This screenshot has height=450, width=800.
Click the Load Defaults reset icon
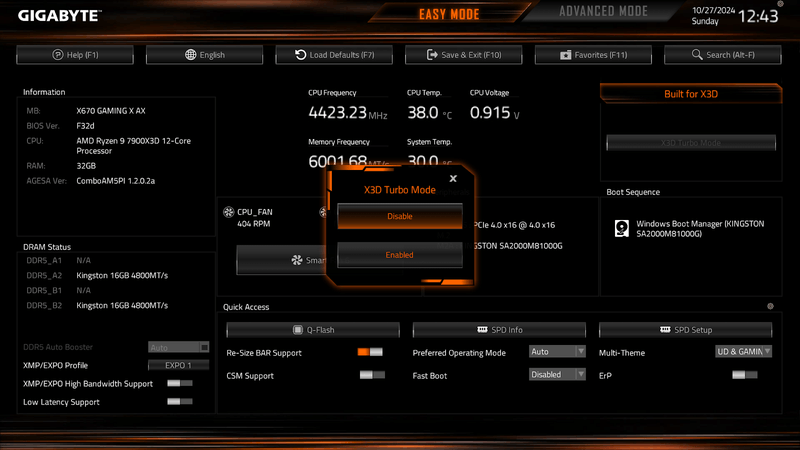[301, 55]
